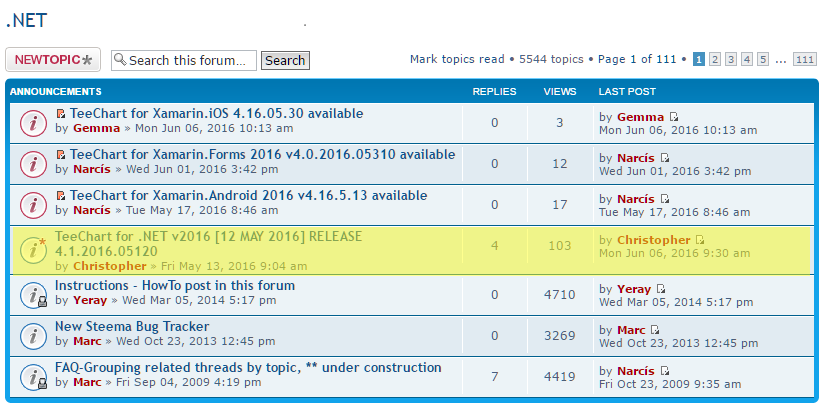Click the announcement icon for New Steema Bug Tracker
Image resolution: width=829 pixels, height=405 pixels.
(33, 336)
